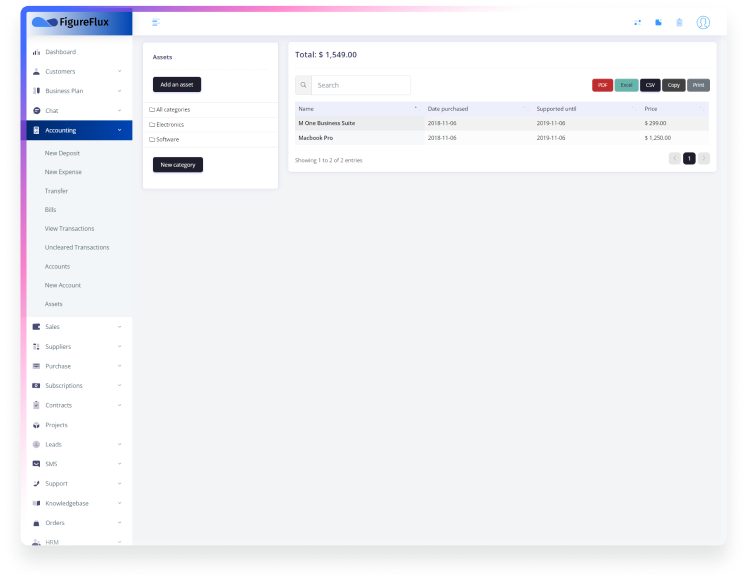Click the magnifier icon beside Search
This screenshot has width=747, height=580.
click(x=304, y=86)
